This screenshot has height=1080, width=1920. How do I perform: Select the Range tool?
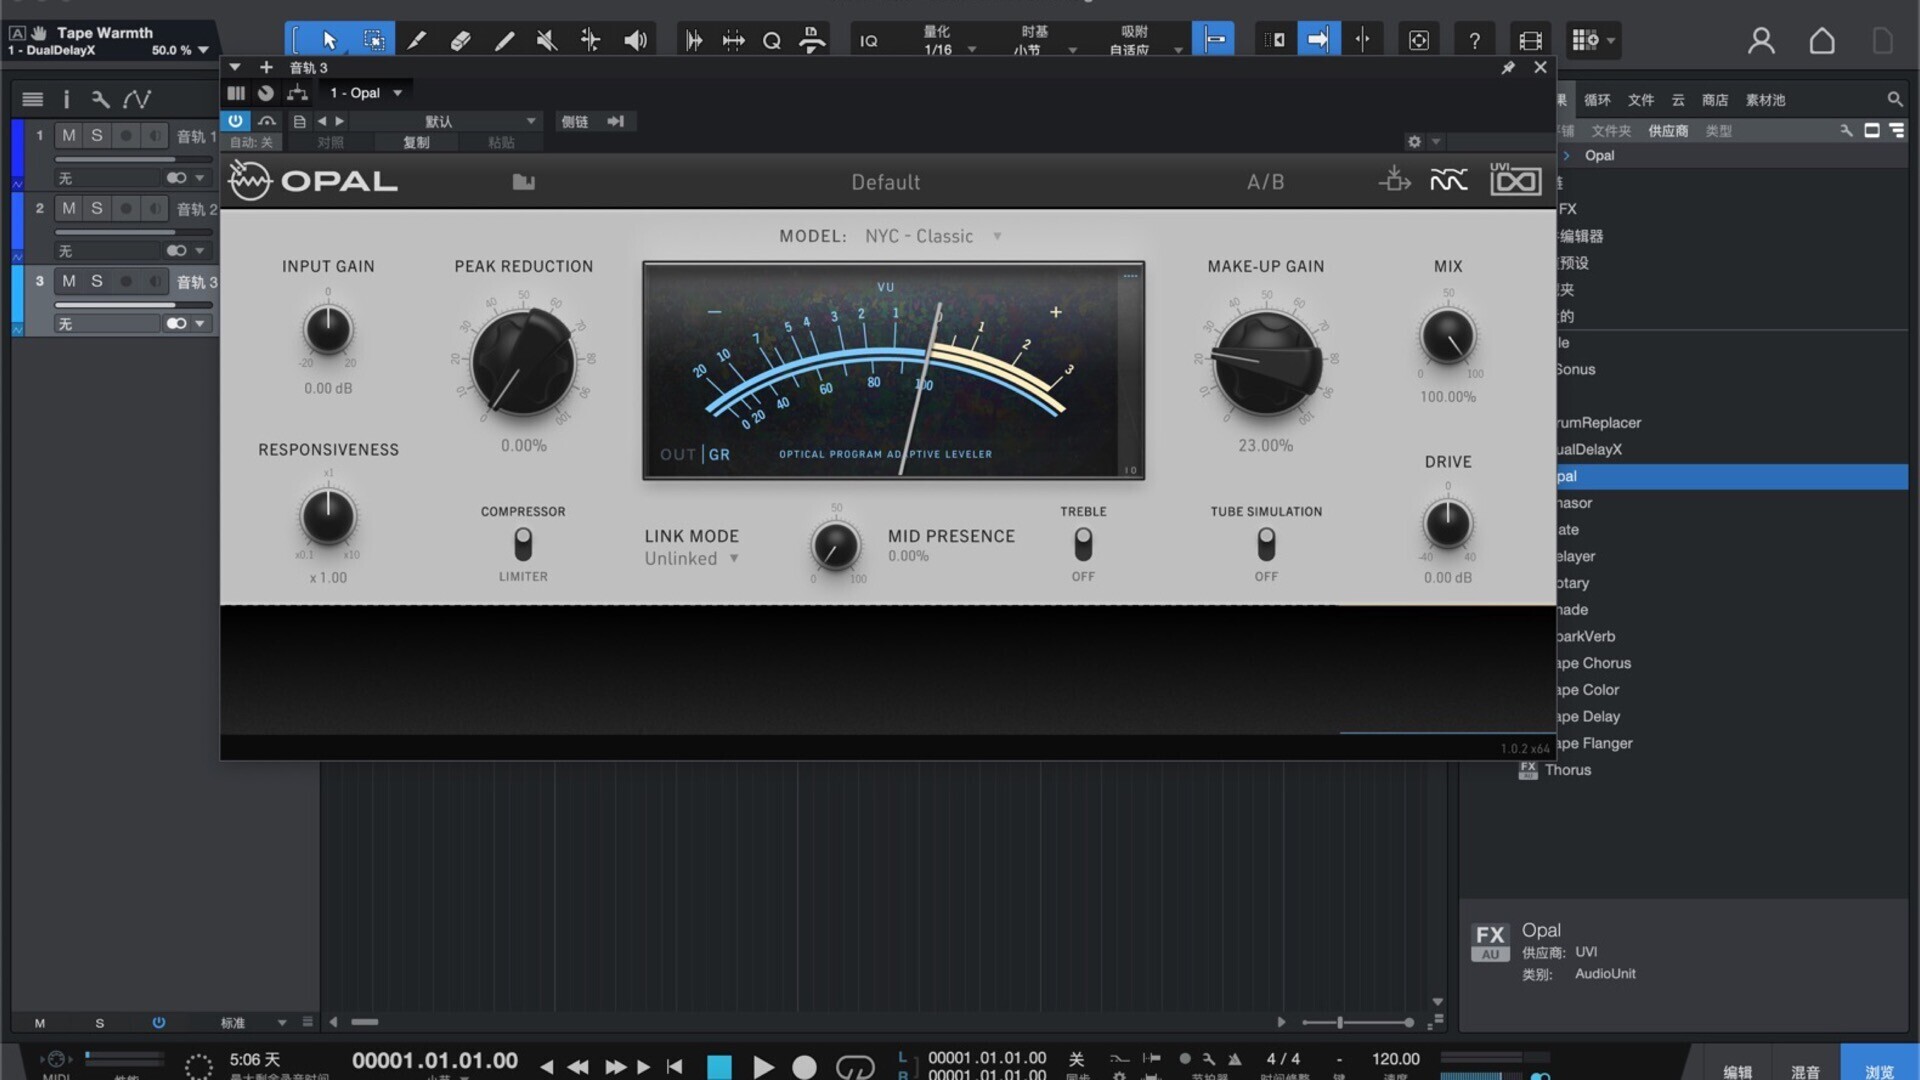coord(373,40)
